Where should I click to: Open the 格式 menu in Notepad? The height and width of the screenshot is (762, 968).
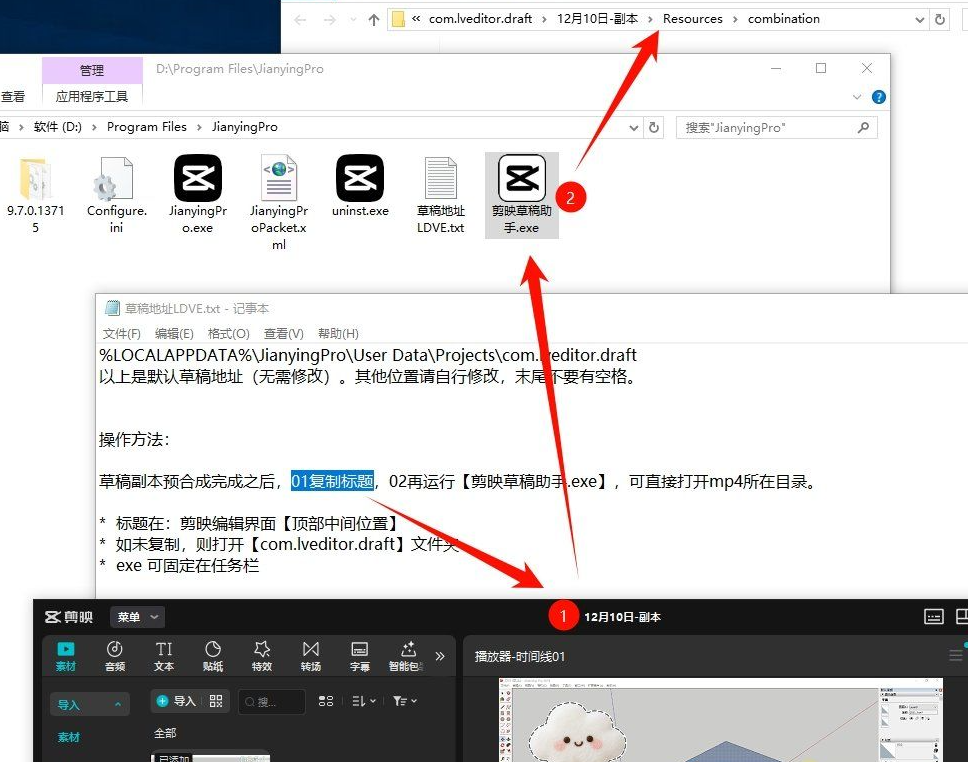(228, 333)
